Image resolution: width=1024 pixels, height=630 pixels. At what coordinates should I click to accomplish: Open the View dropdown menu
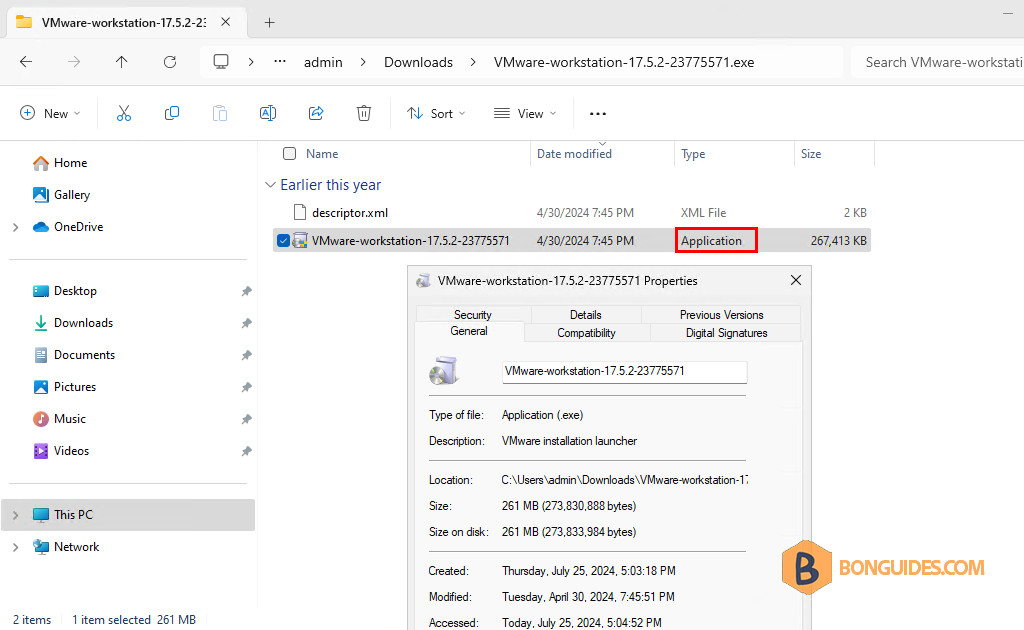(525, 114)
